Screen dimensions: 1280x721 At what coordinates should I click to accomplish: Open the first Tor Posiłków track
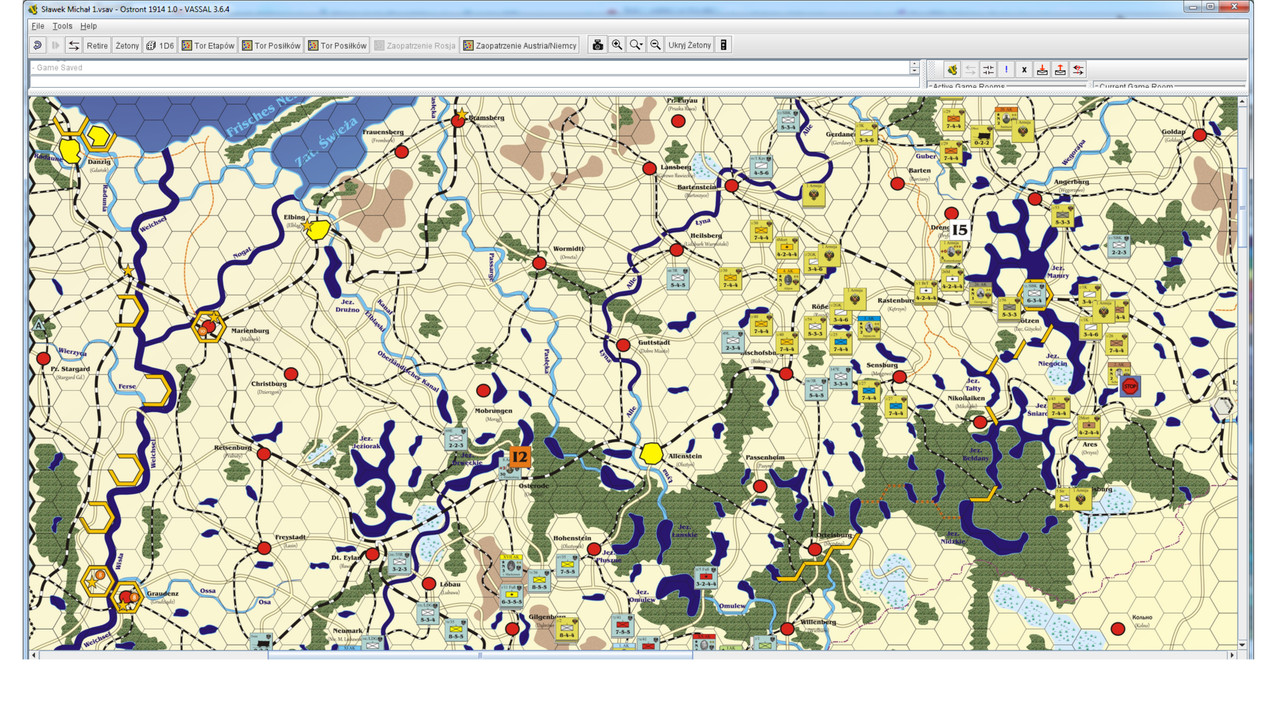(x=271, y=45)
